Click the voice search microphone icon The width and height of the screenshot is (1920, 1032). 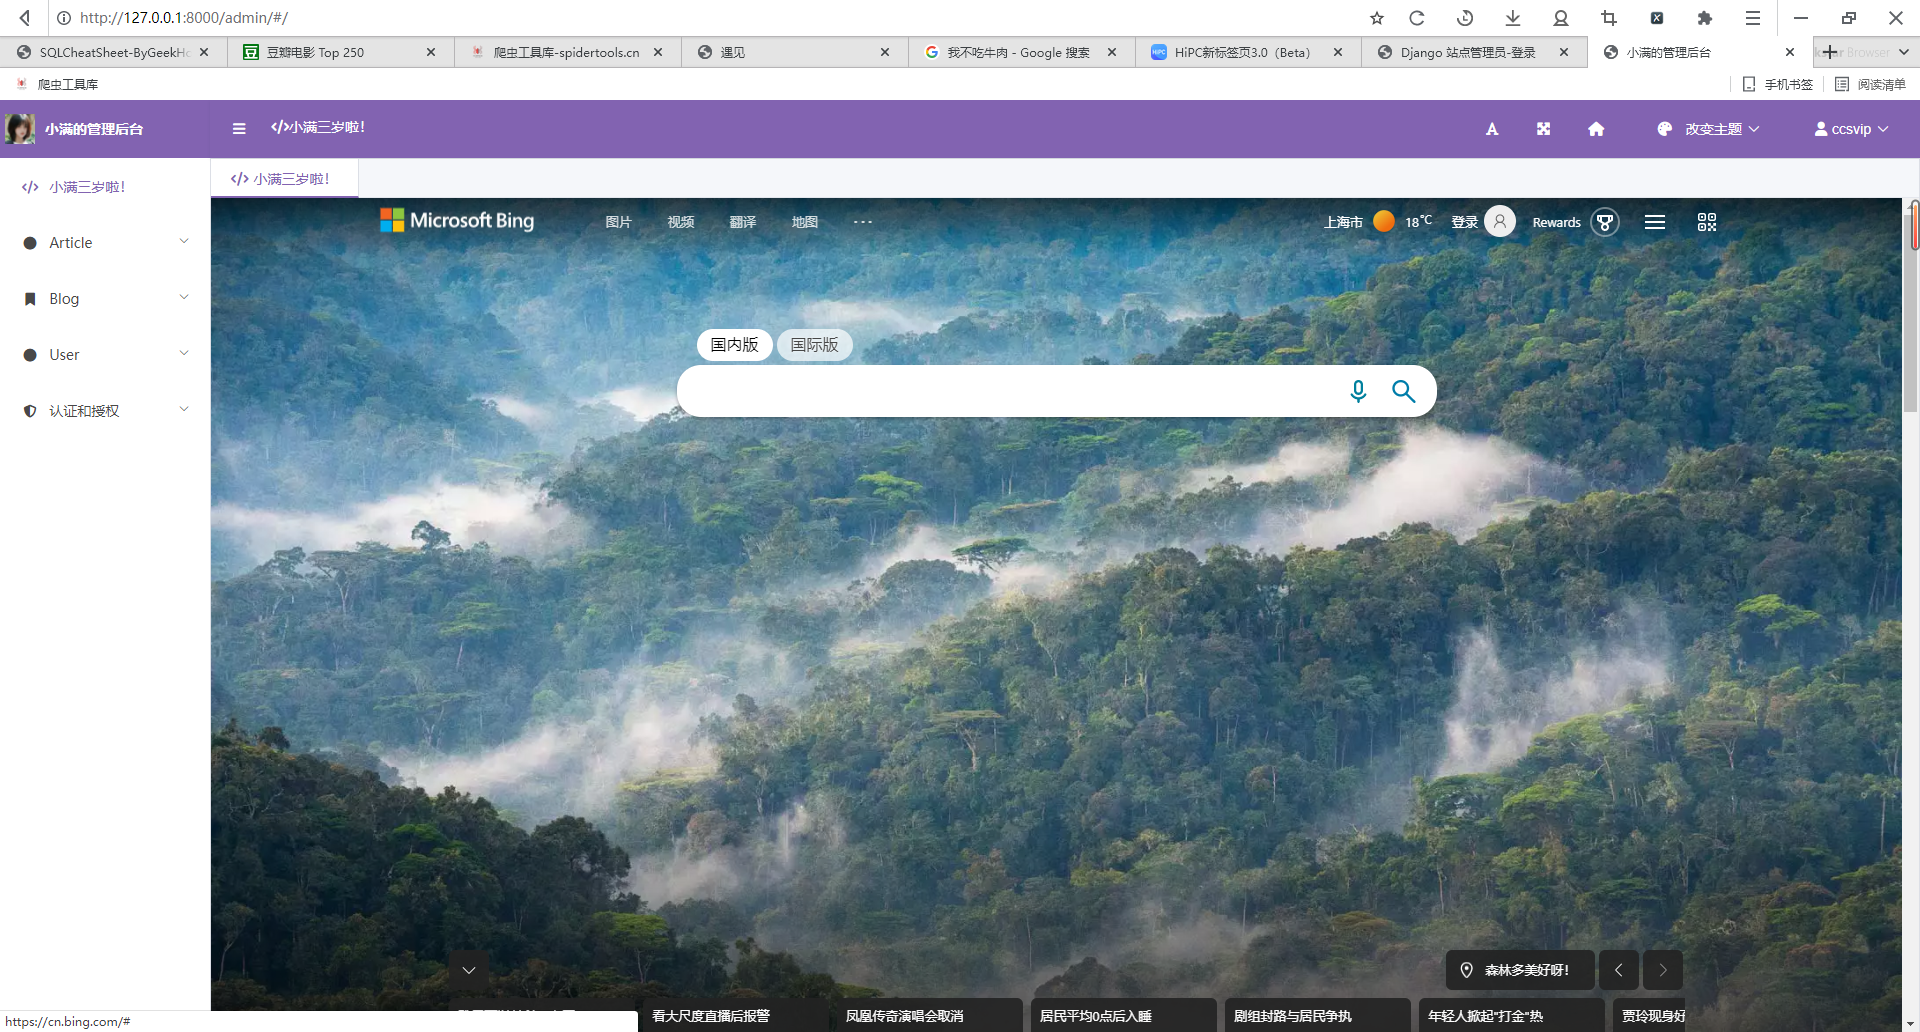point(1358,391)
